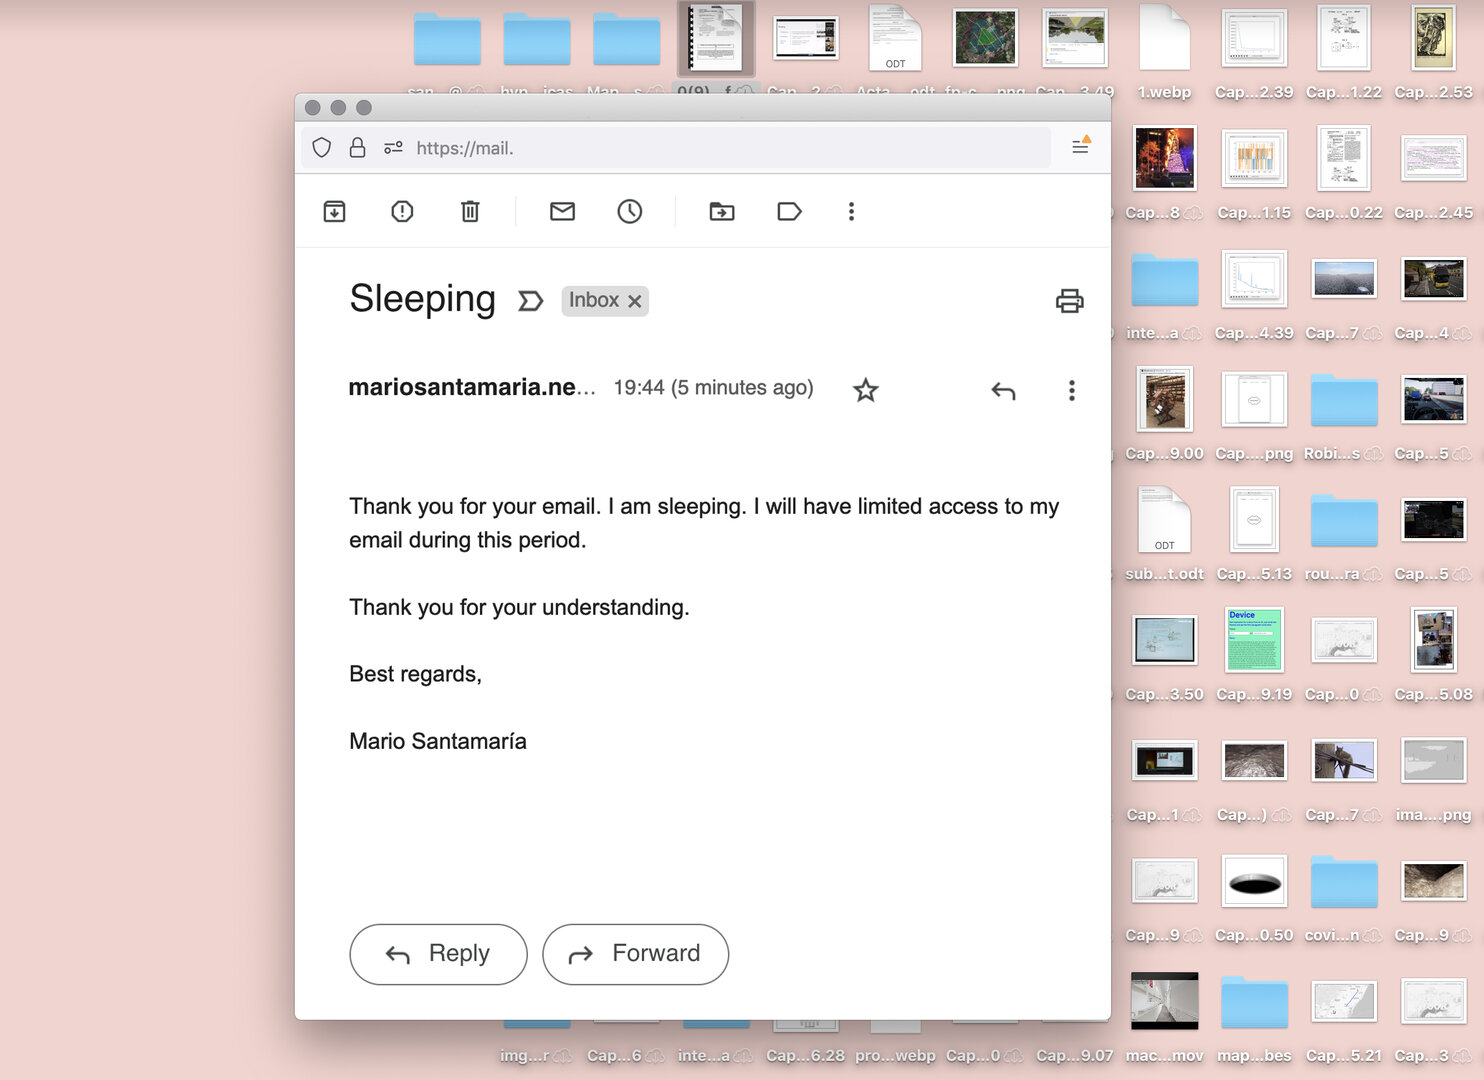Open the Move to folder icon
This screenshot has height=1080, width=1484.
tap(721, 211)
